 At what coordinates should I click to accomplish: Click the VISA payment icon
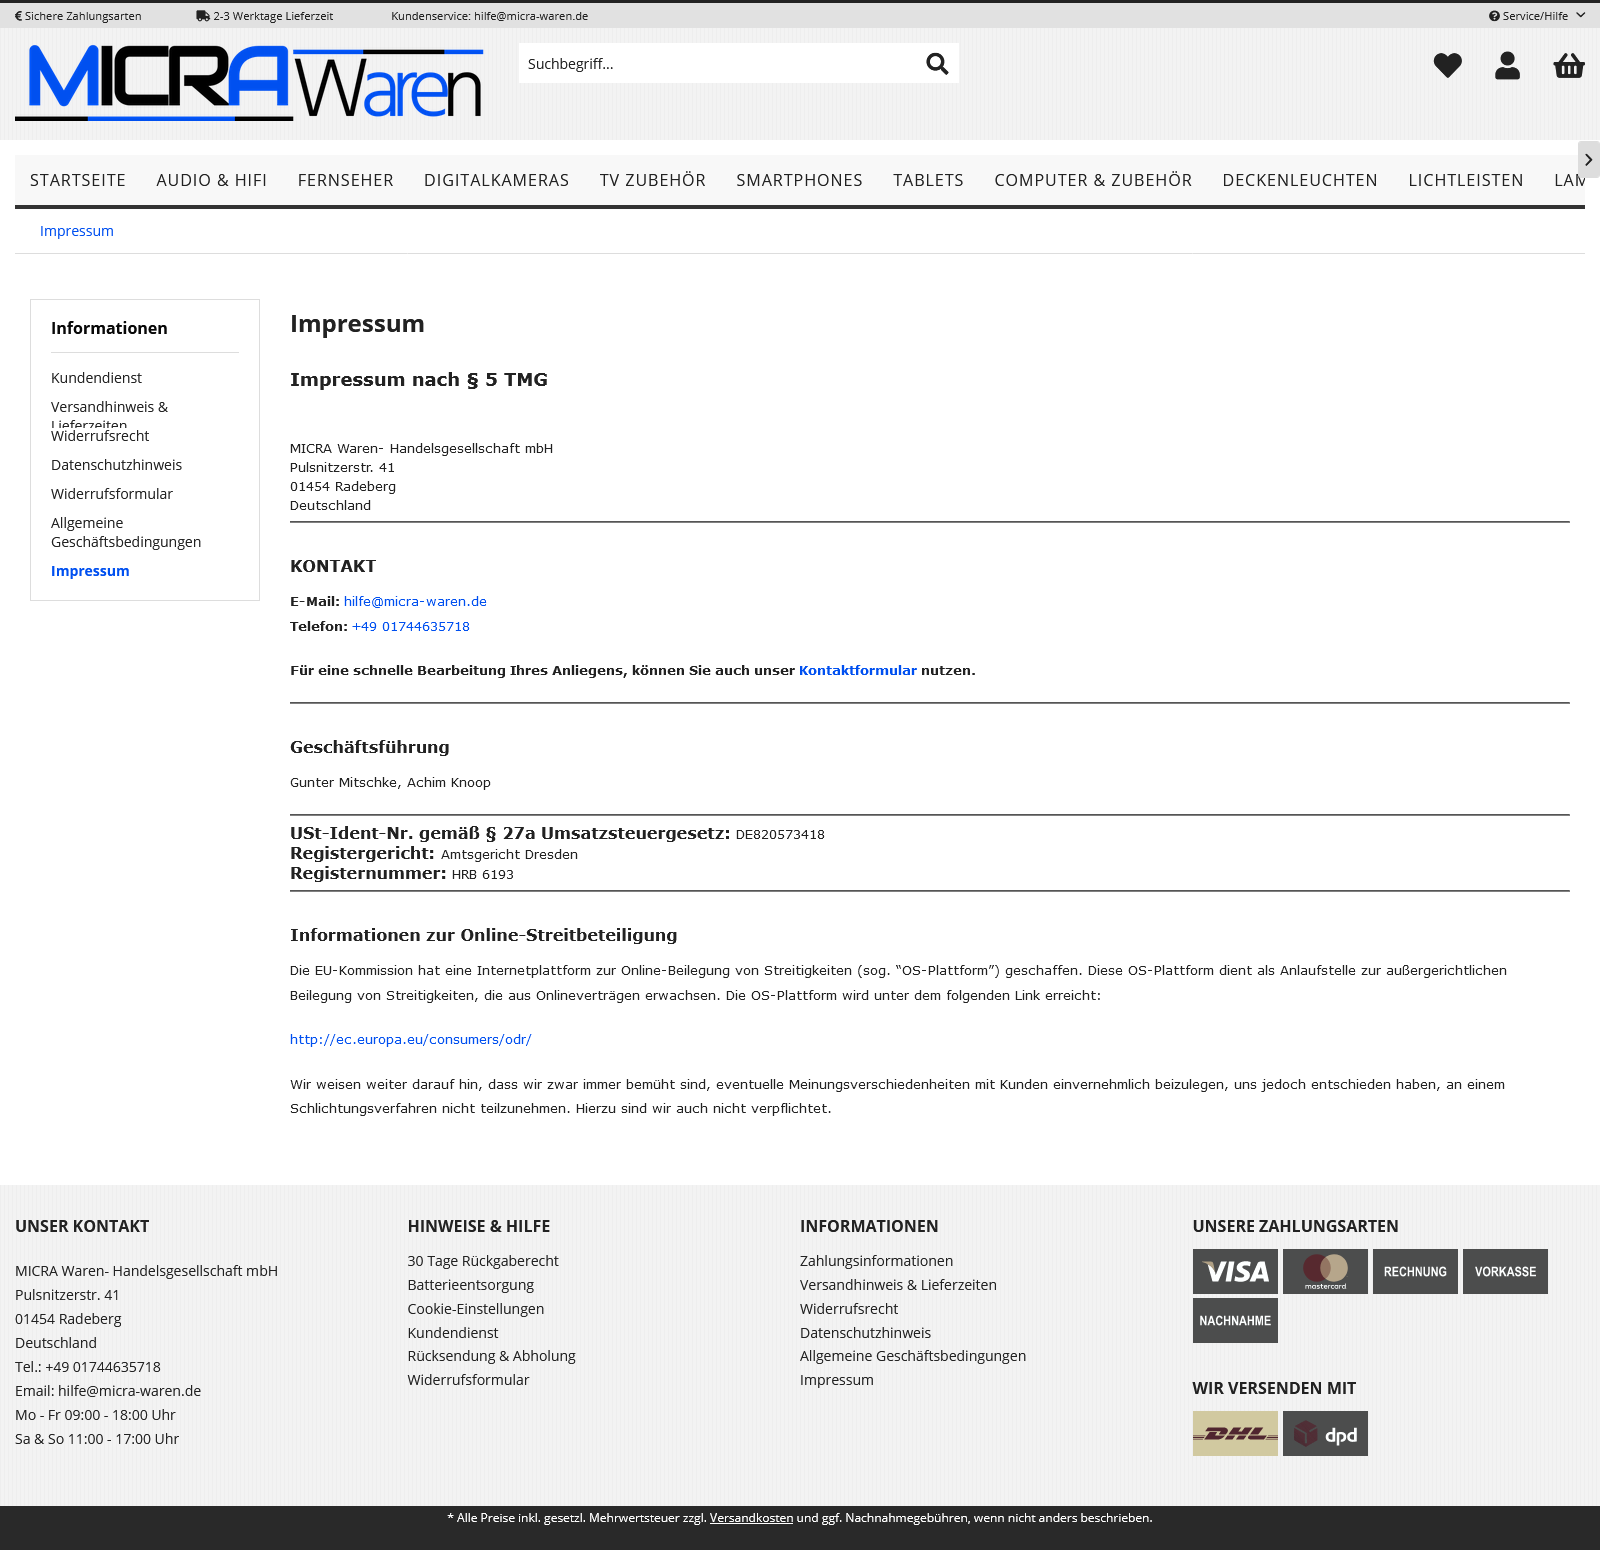click(x=1235, y=1271)
